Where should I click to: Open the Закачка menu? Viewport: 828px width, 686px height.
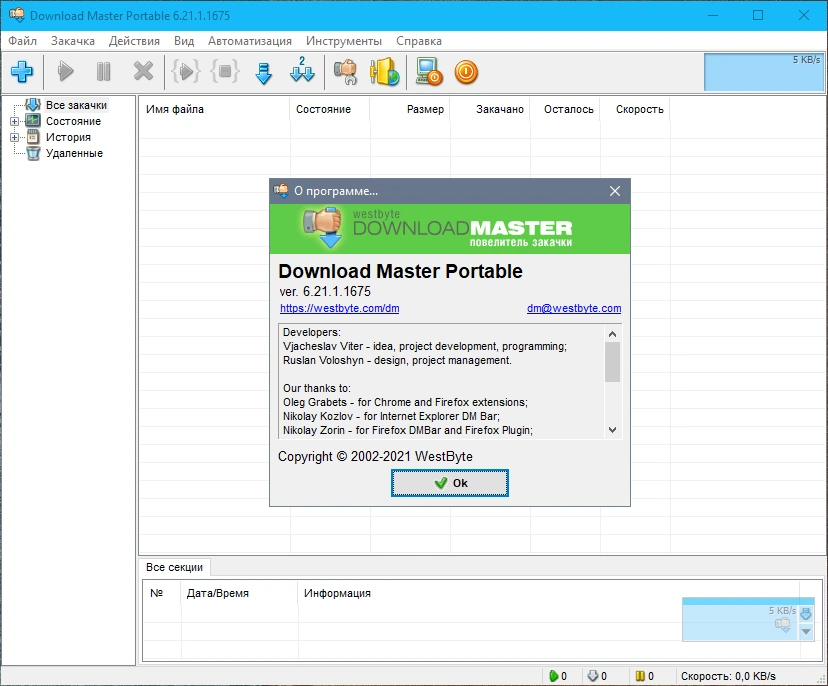[73, 41]
